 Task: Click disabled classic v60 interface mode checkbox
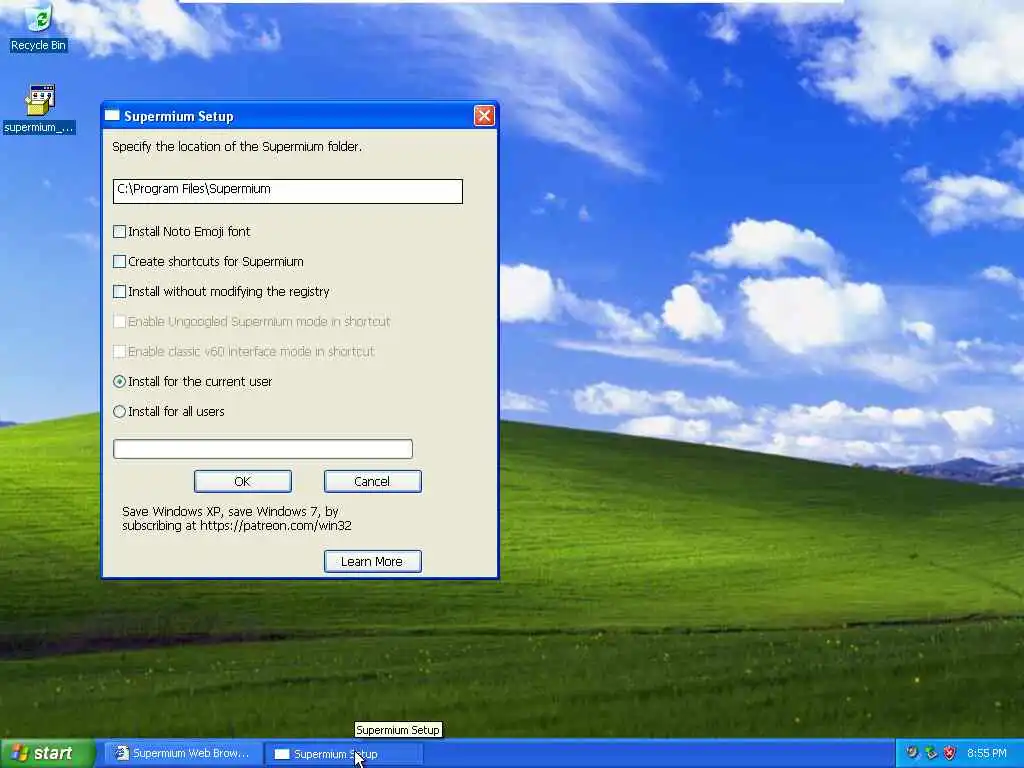coord(120,351)
